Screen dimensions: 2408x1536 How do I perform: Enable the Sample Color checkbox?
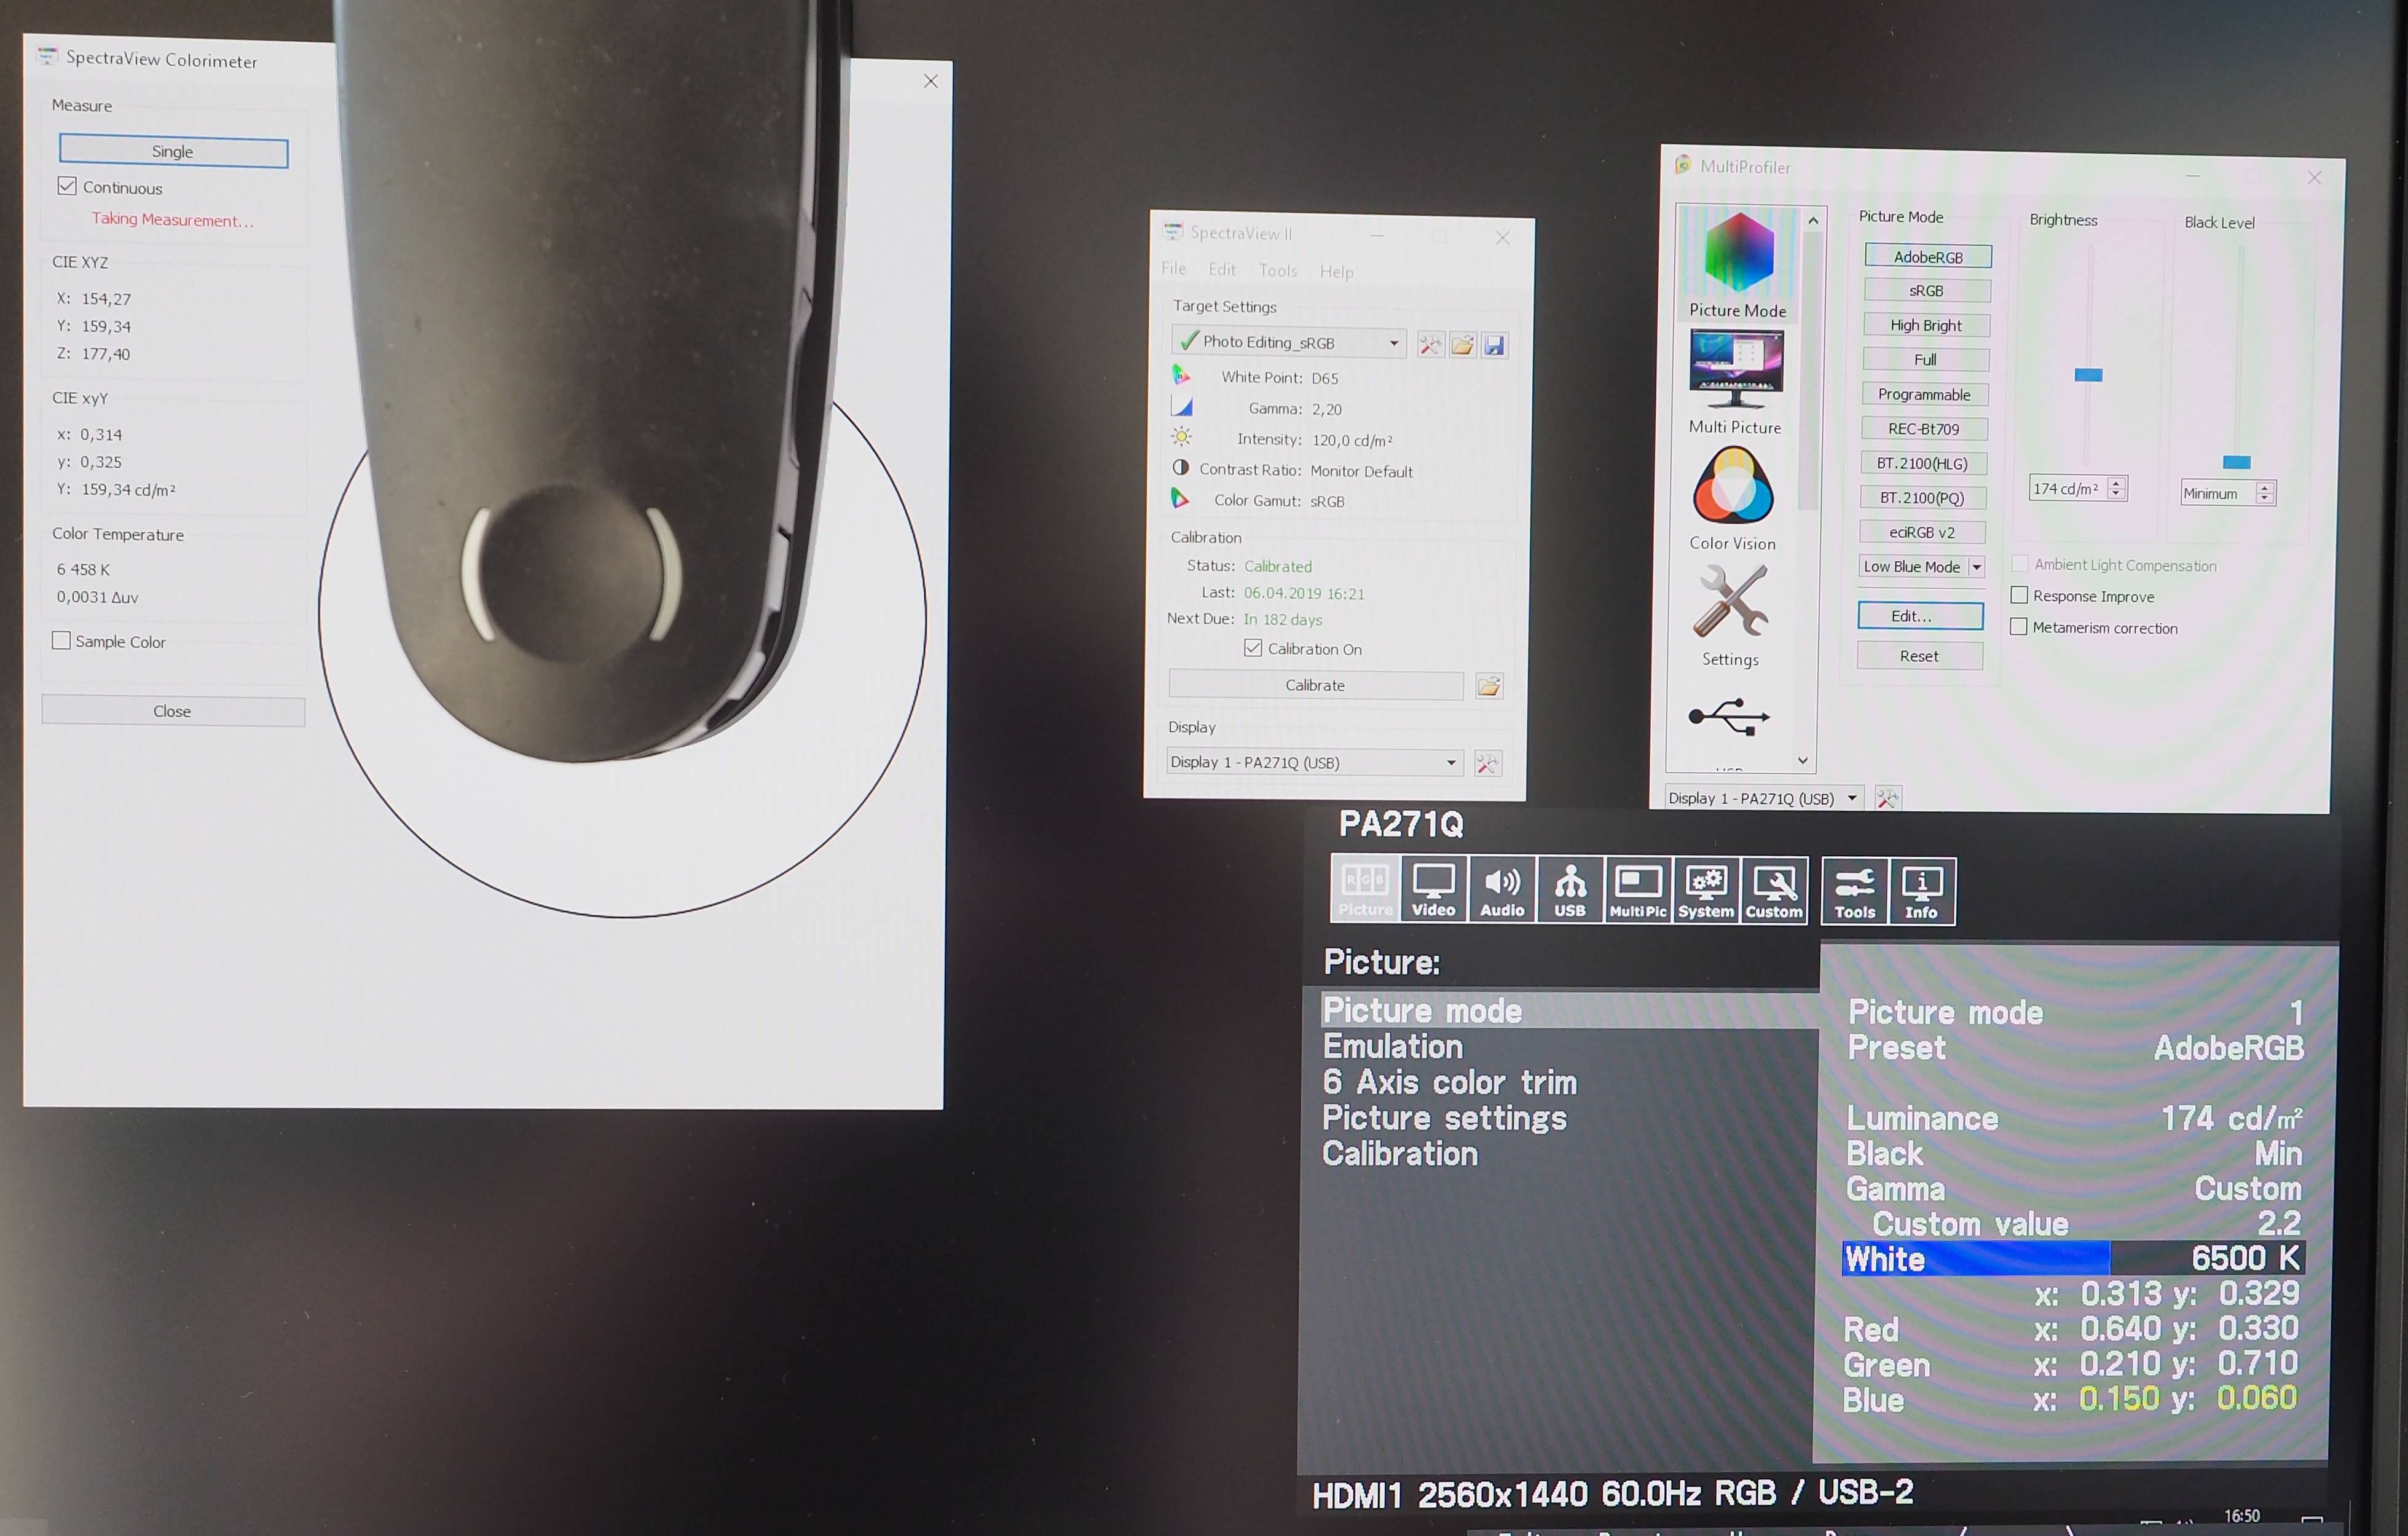point(62,641)
